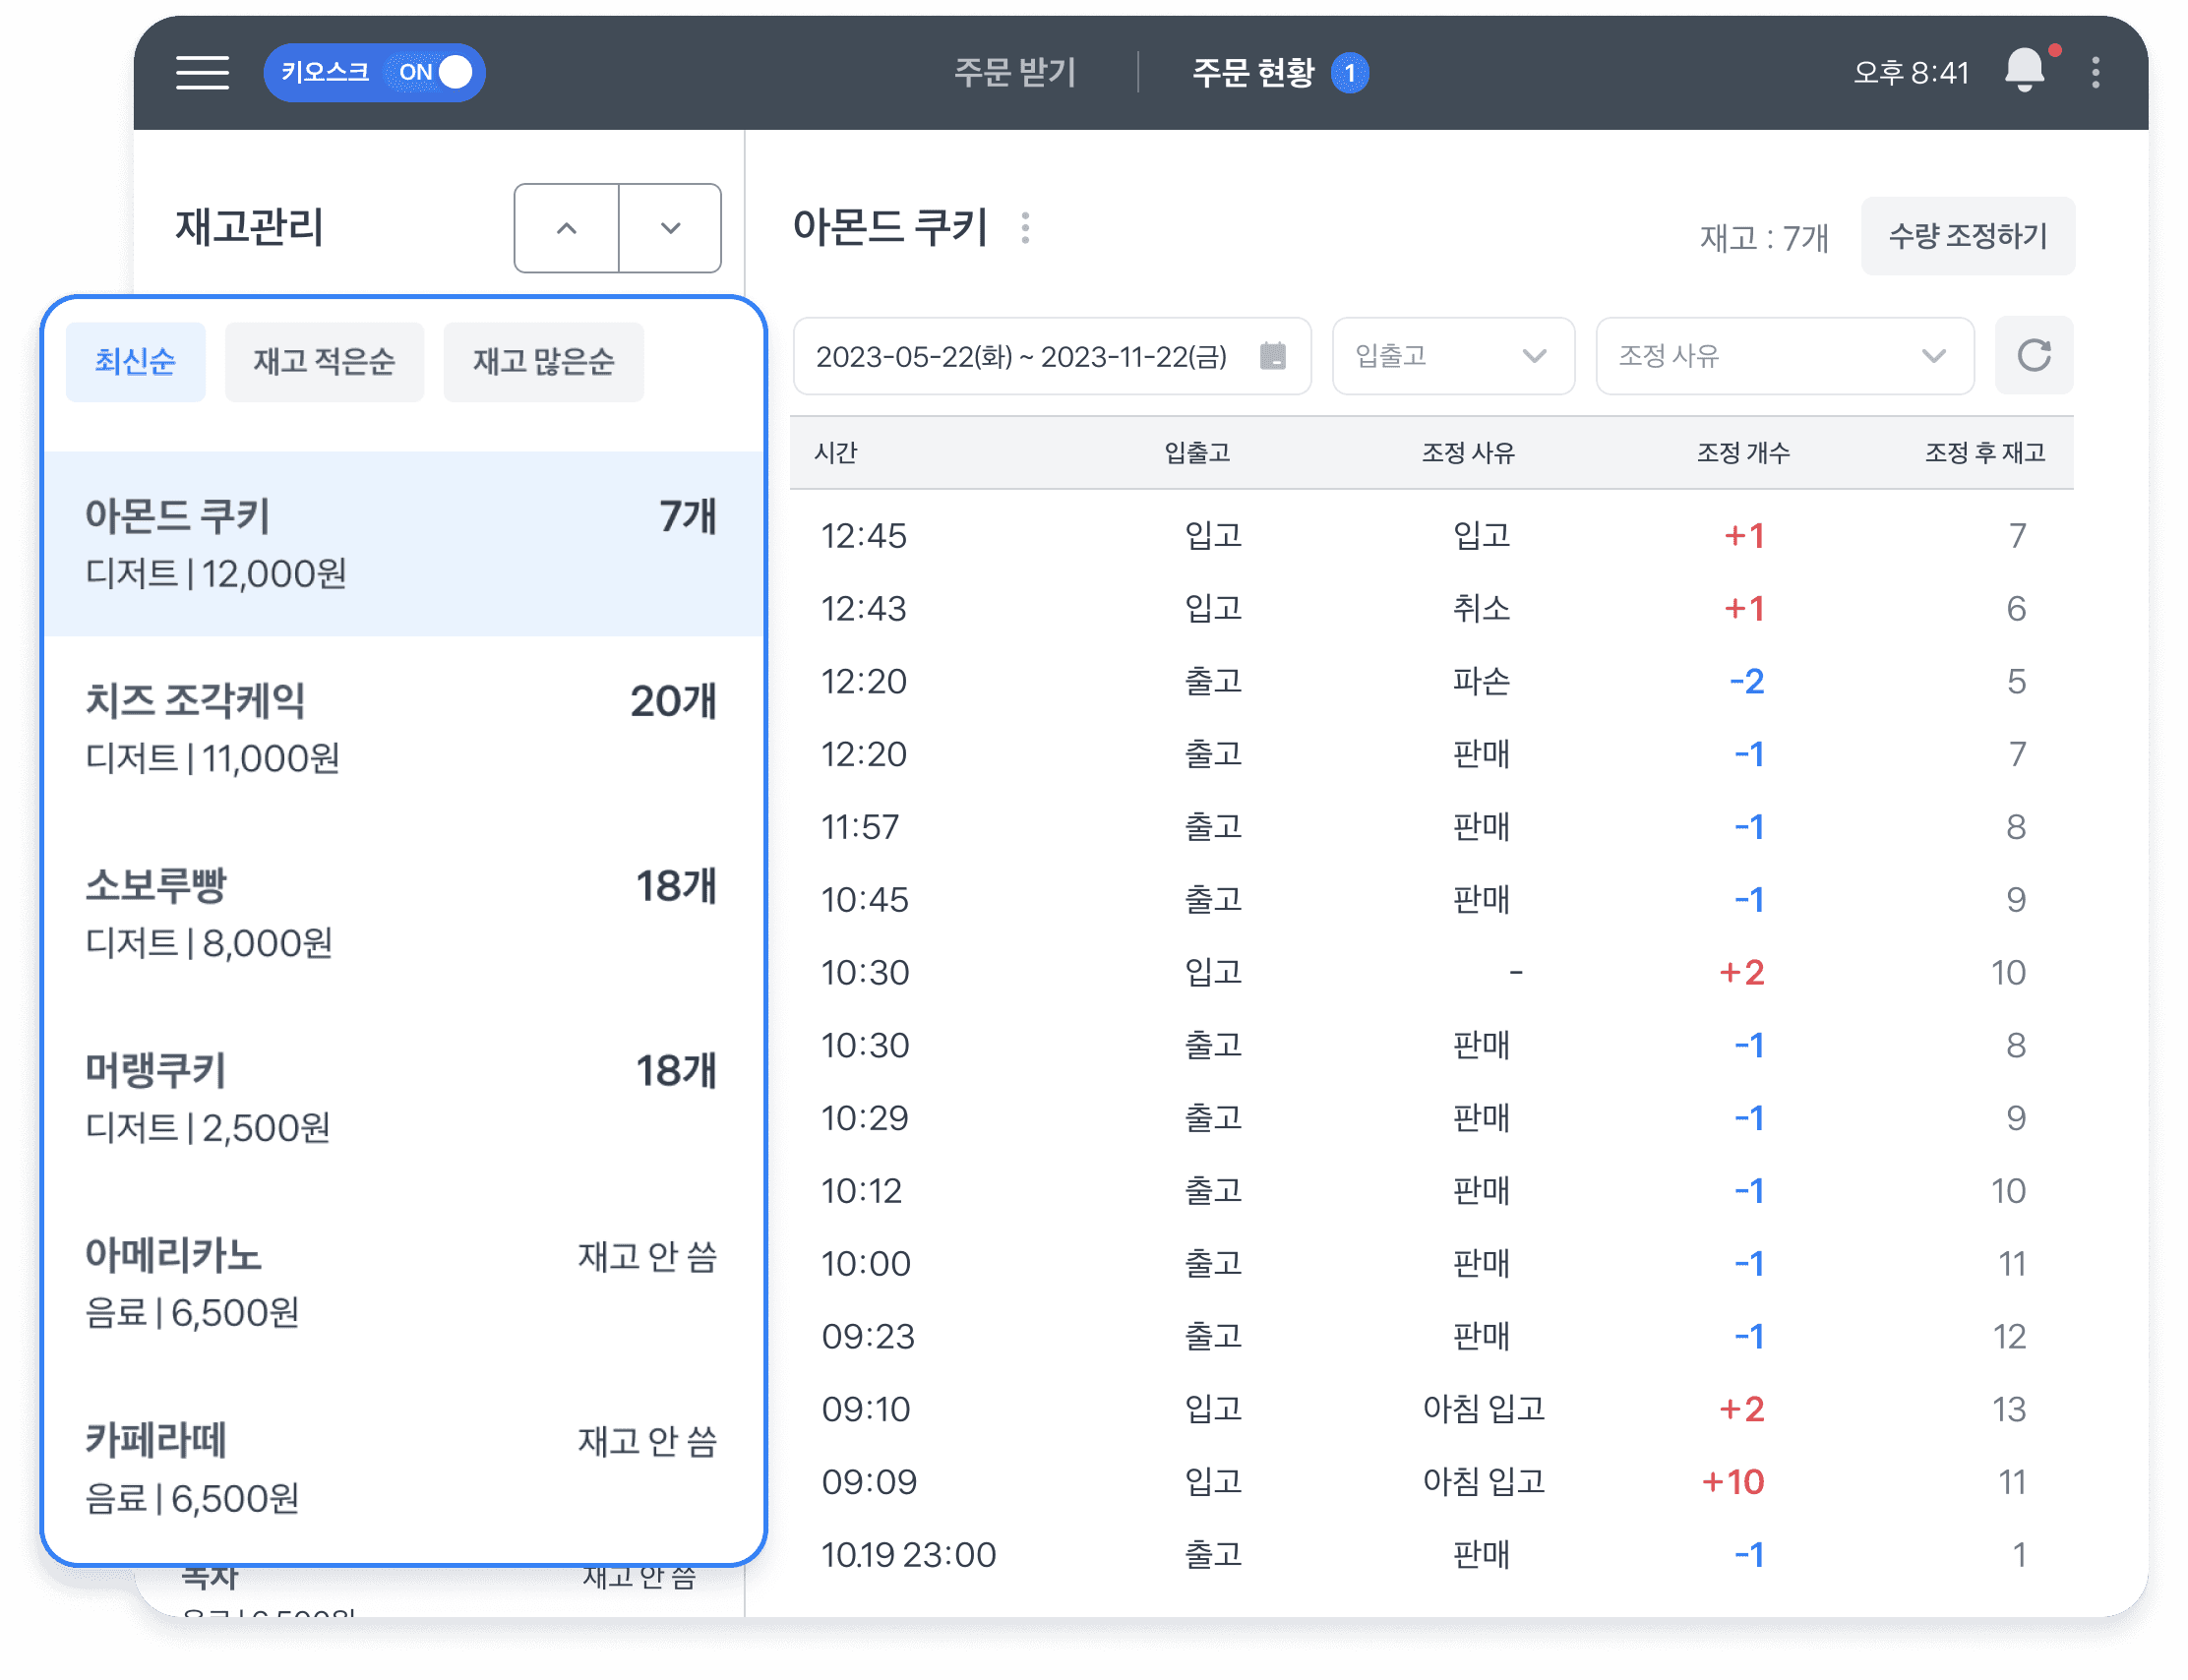Switch to 주문 받기 tab
The image size is (2188, 1680).
coord(1014,72)
